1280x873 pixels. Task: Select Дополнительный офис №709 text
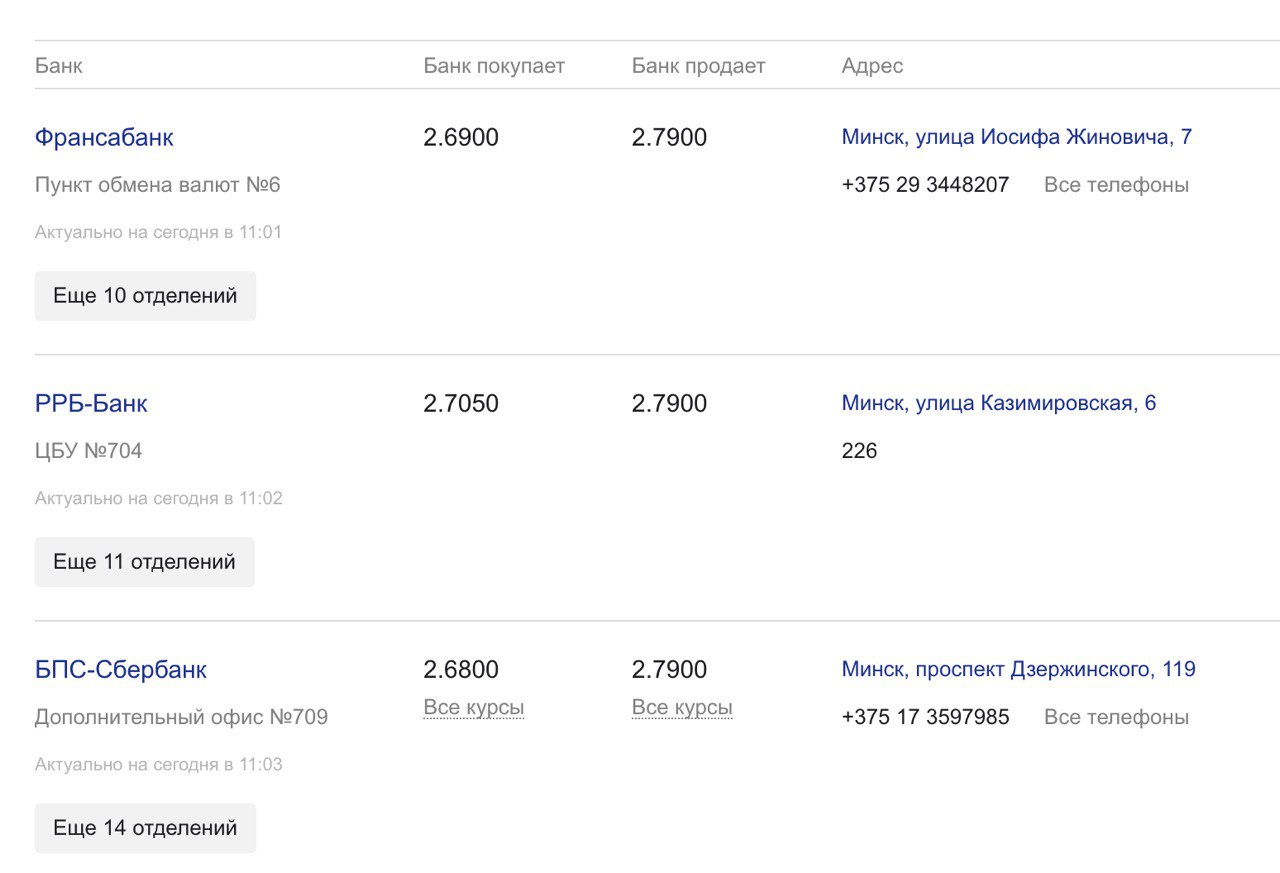pos(181,717)
